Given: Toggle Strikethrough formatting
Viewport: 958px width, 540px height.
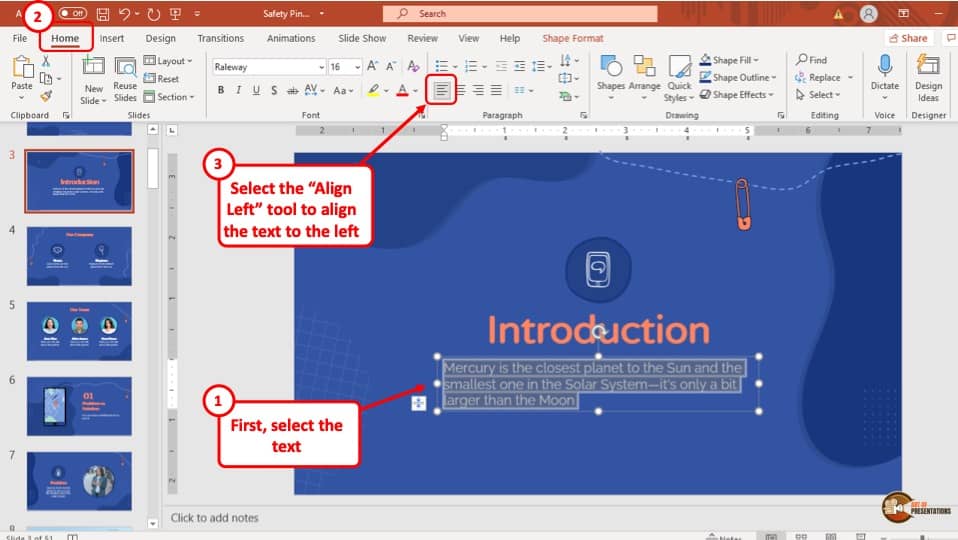Looking at the screenshot, I should pos(293,90).
